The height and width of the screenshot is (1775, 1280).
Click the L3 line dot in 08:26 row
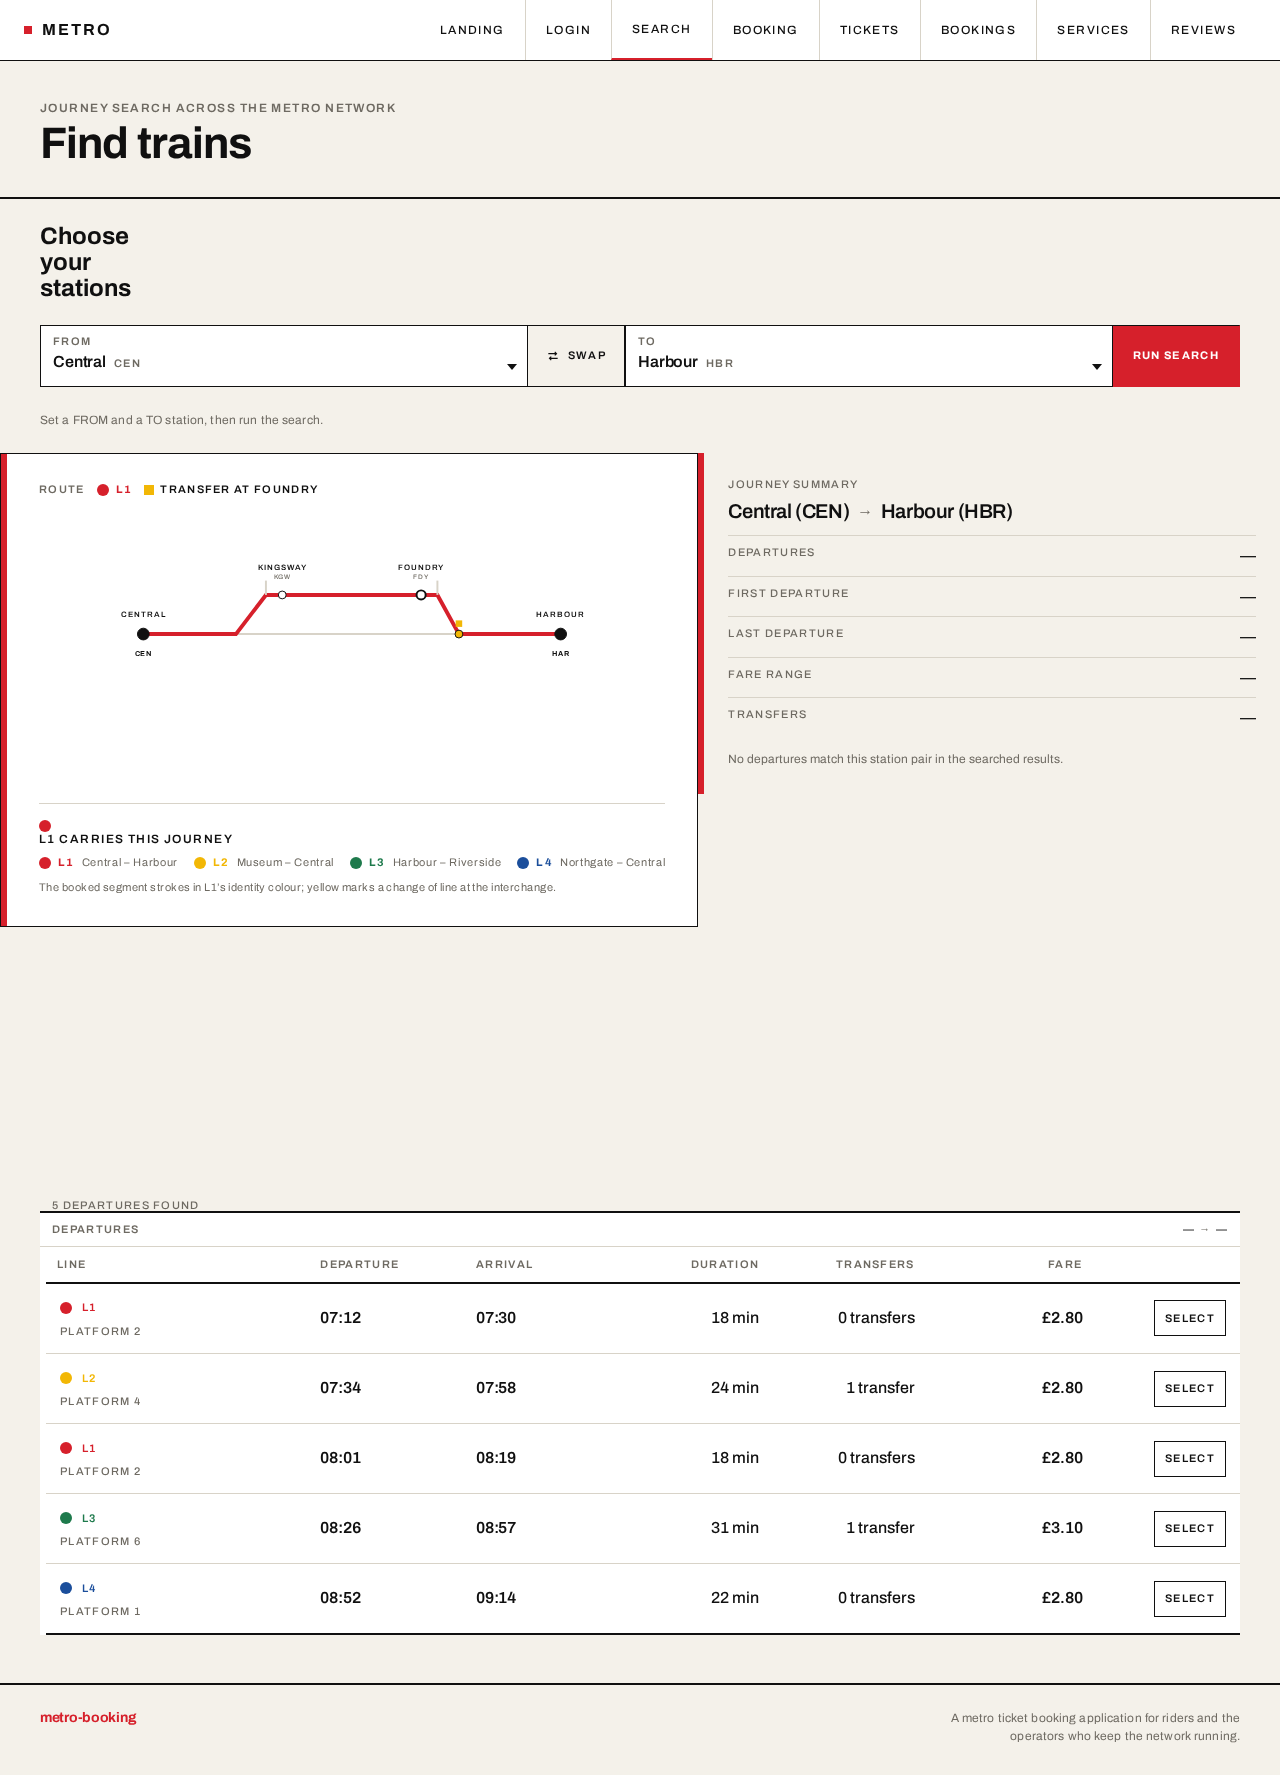tap(66, 1518)
